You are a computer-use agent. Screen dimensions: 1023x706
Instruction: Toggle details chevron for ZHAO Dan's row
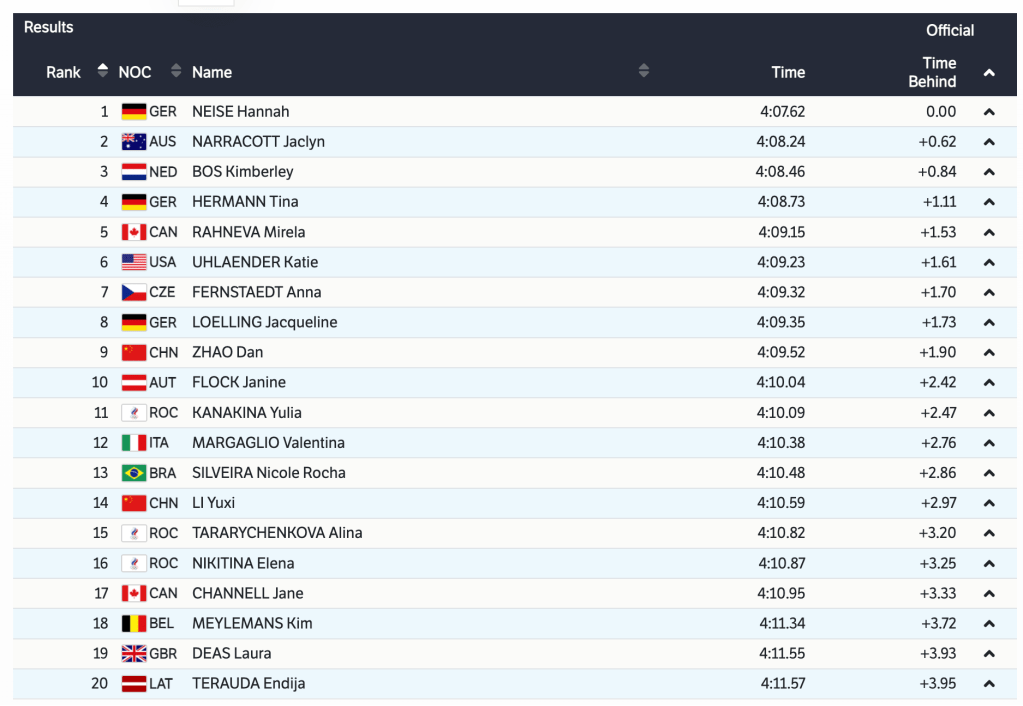(x=989, y=353)
